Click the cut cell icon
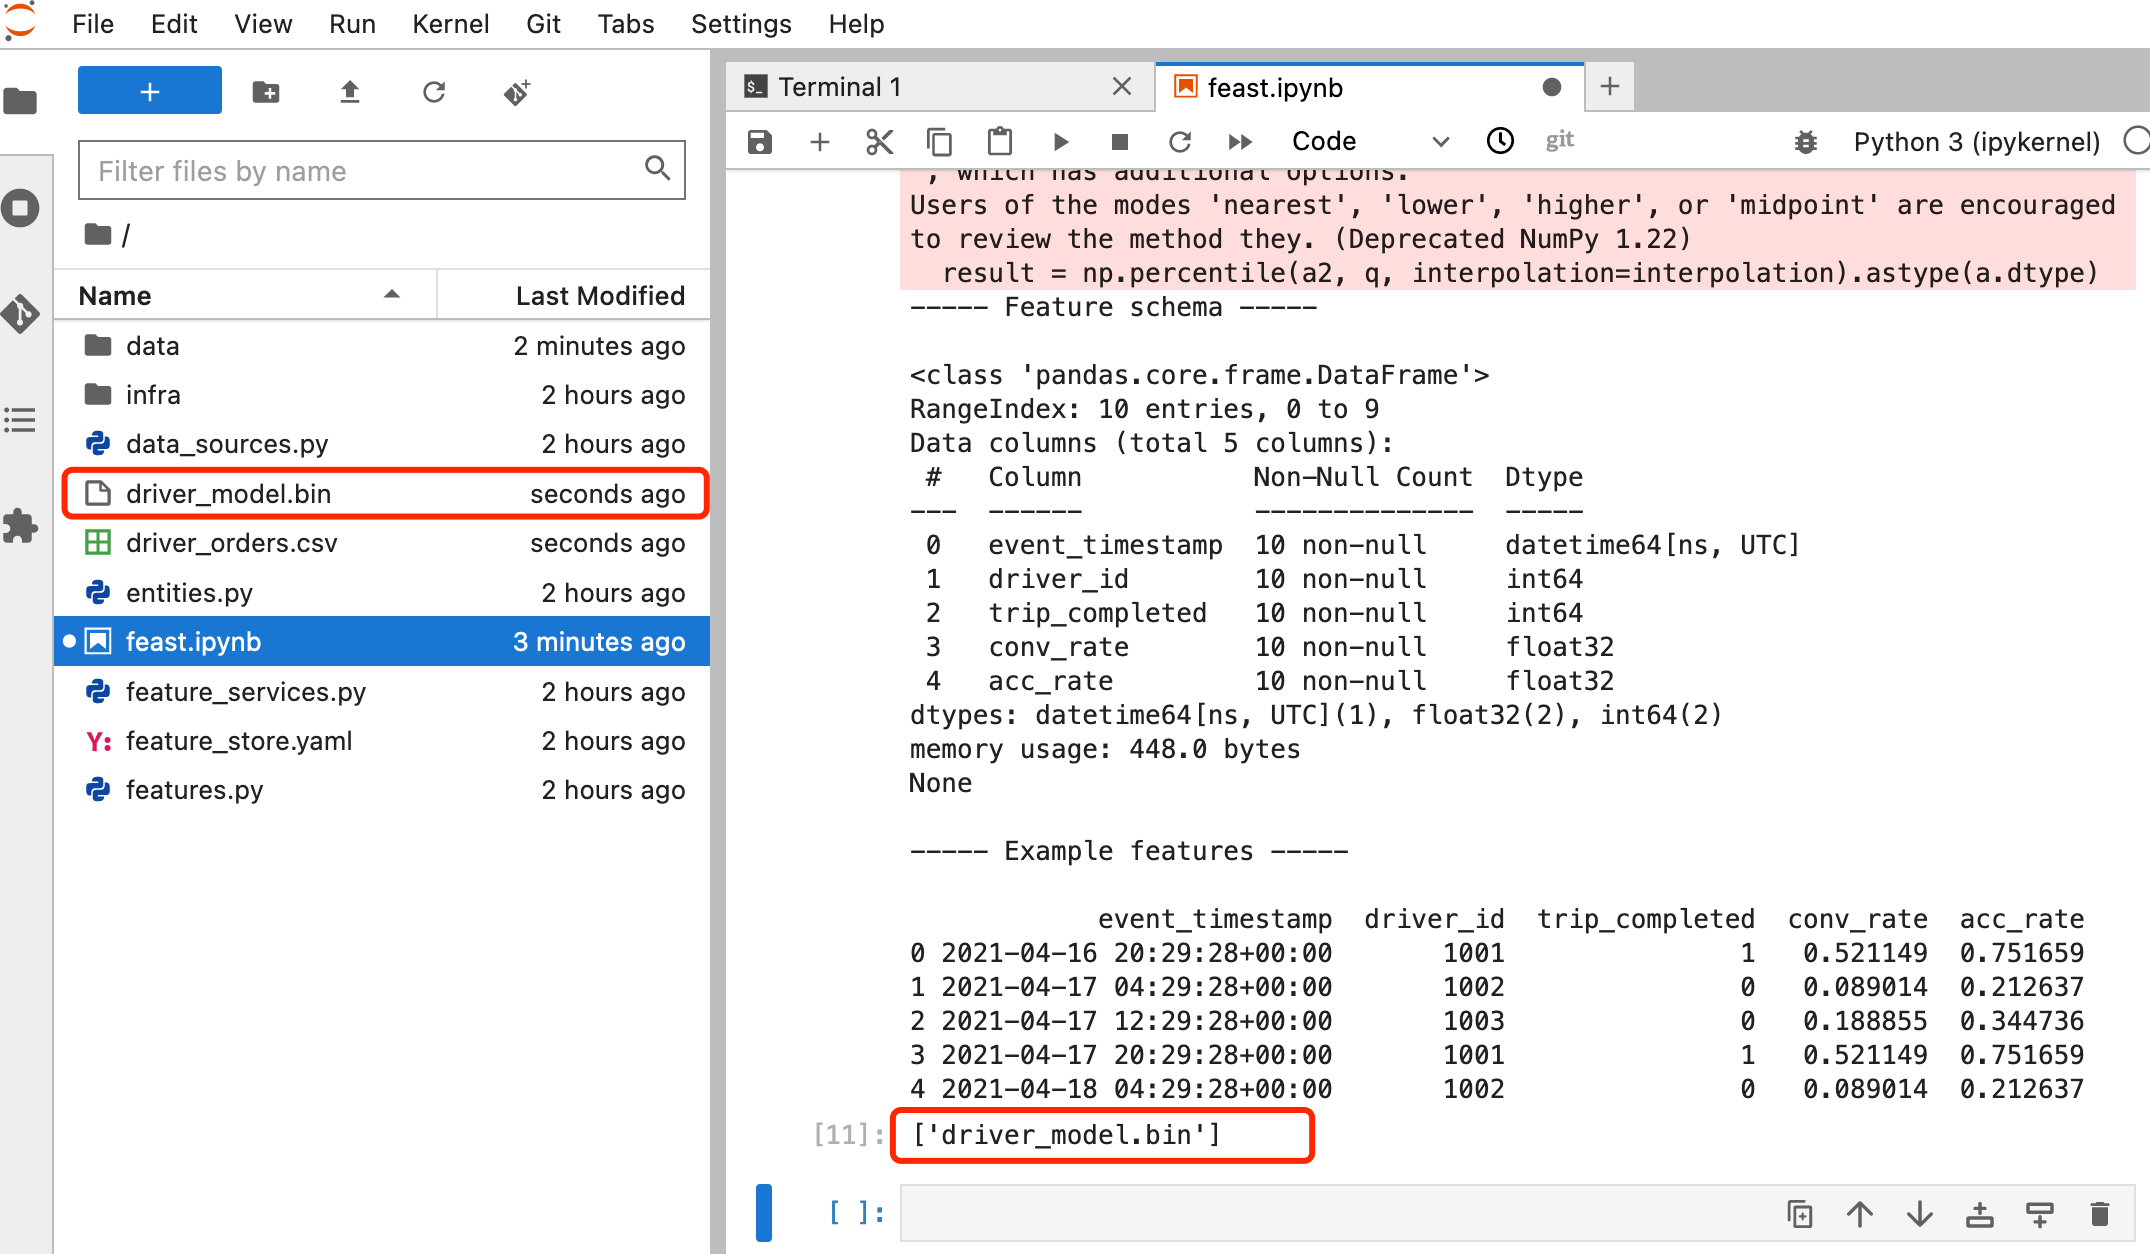Viewport: 2150px width, 1254px height. click(877, 140)
